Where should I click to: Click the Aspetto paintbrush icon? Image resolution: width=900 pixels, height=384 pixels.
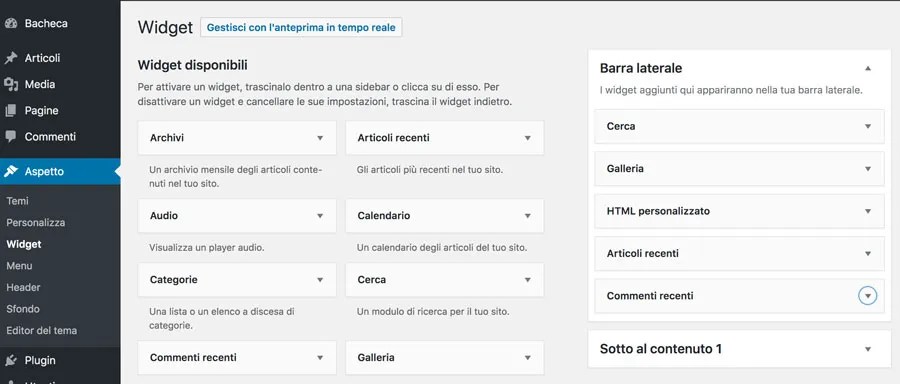(11, 172)
